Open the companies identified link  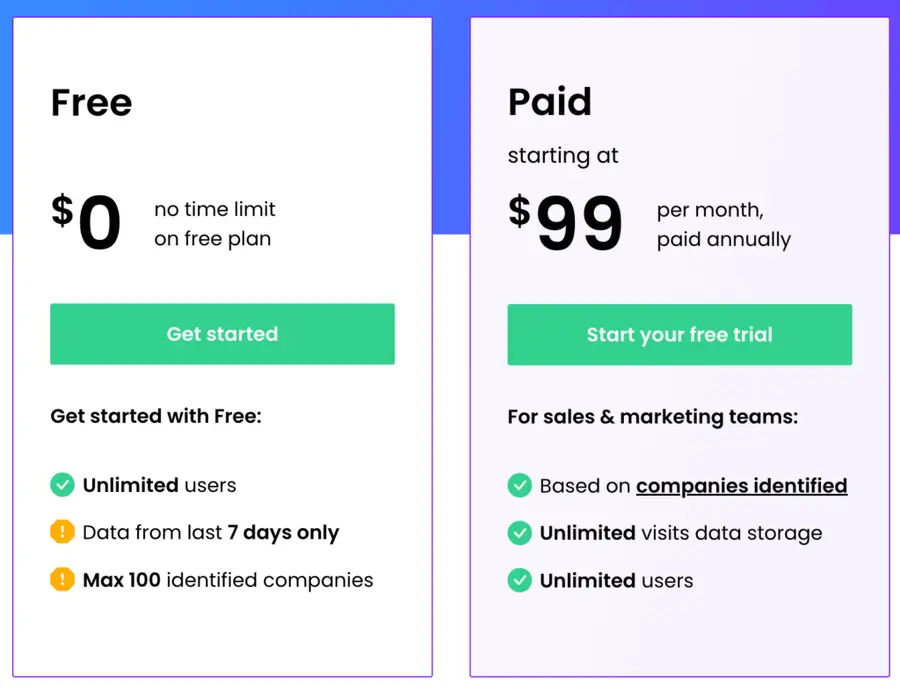pos(741,485)
